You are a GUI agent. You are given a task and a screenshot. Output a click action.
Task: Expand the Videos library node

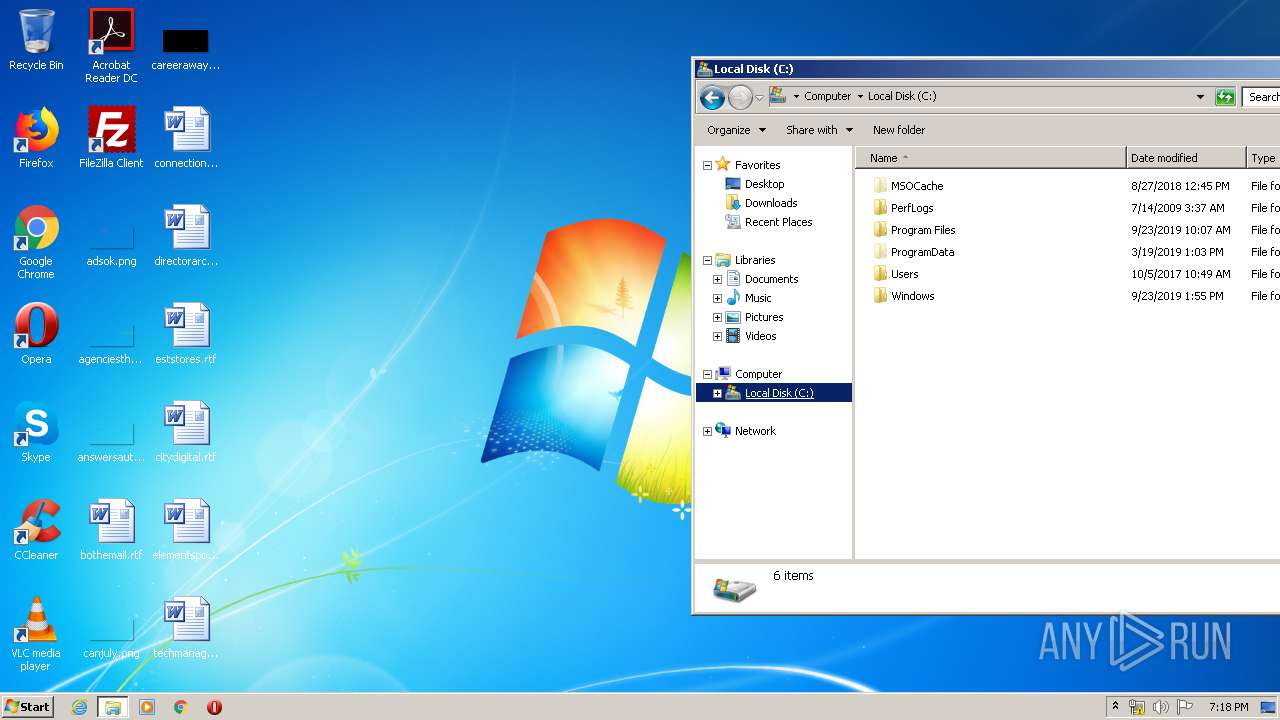(717, 336)
